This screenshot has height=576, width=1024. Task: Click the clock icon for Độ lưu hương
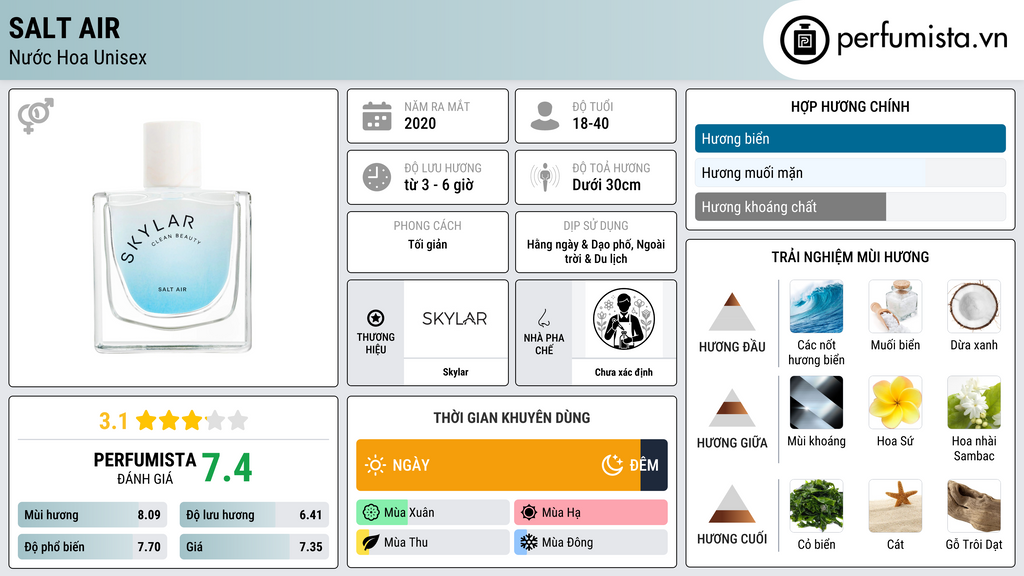click(377, 177)
